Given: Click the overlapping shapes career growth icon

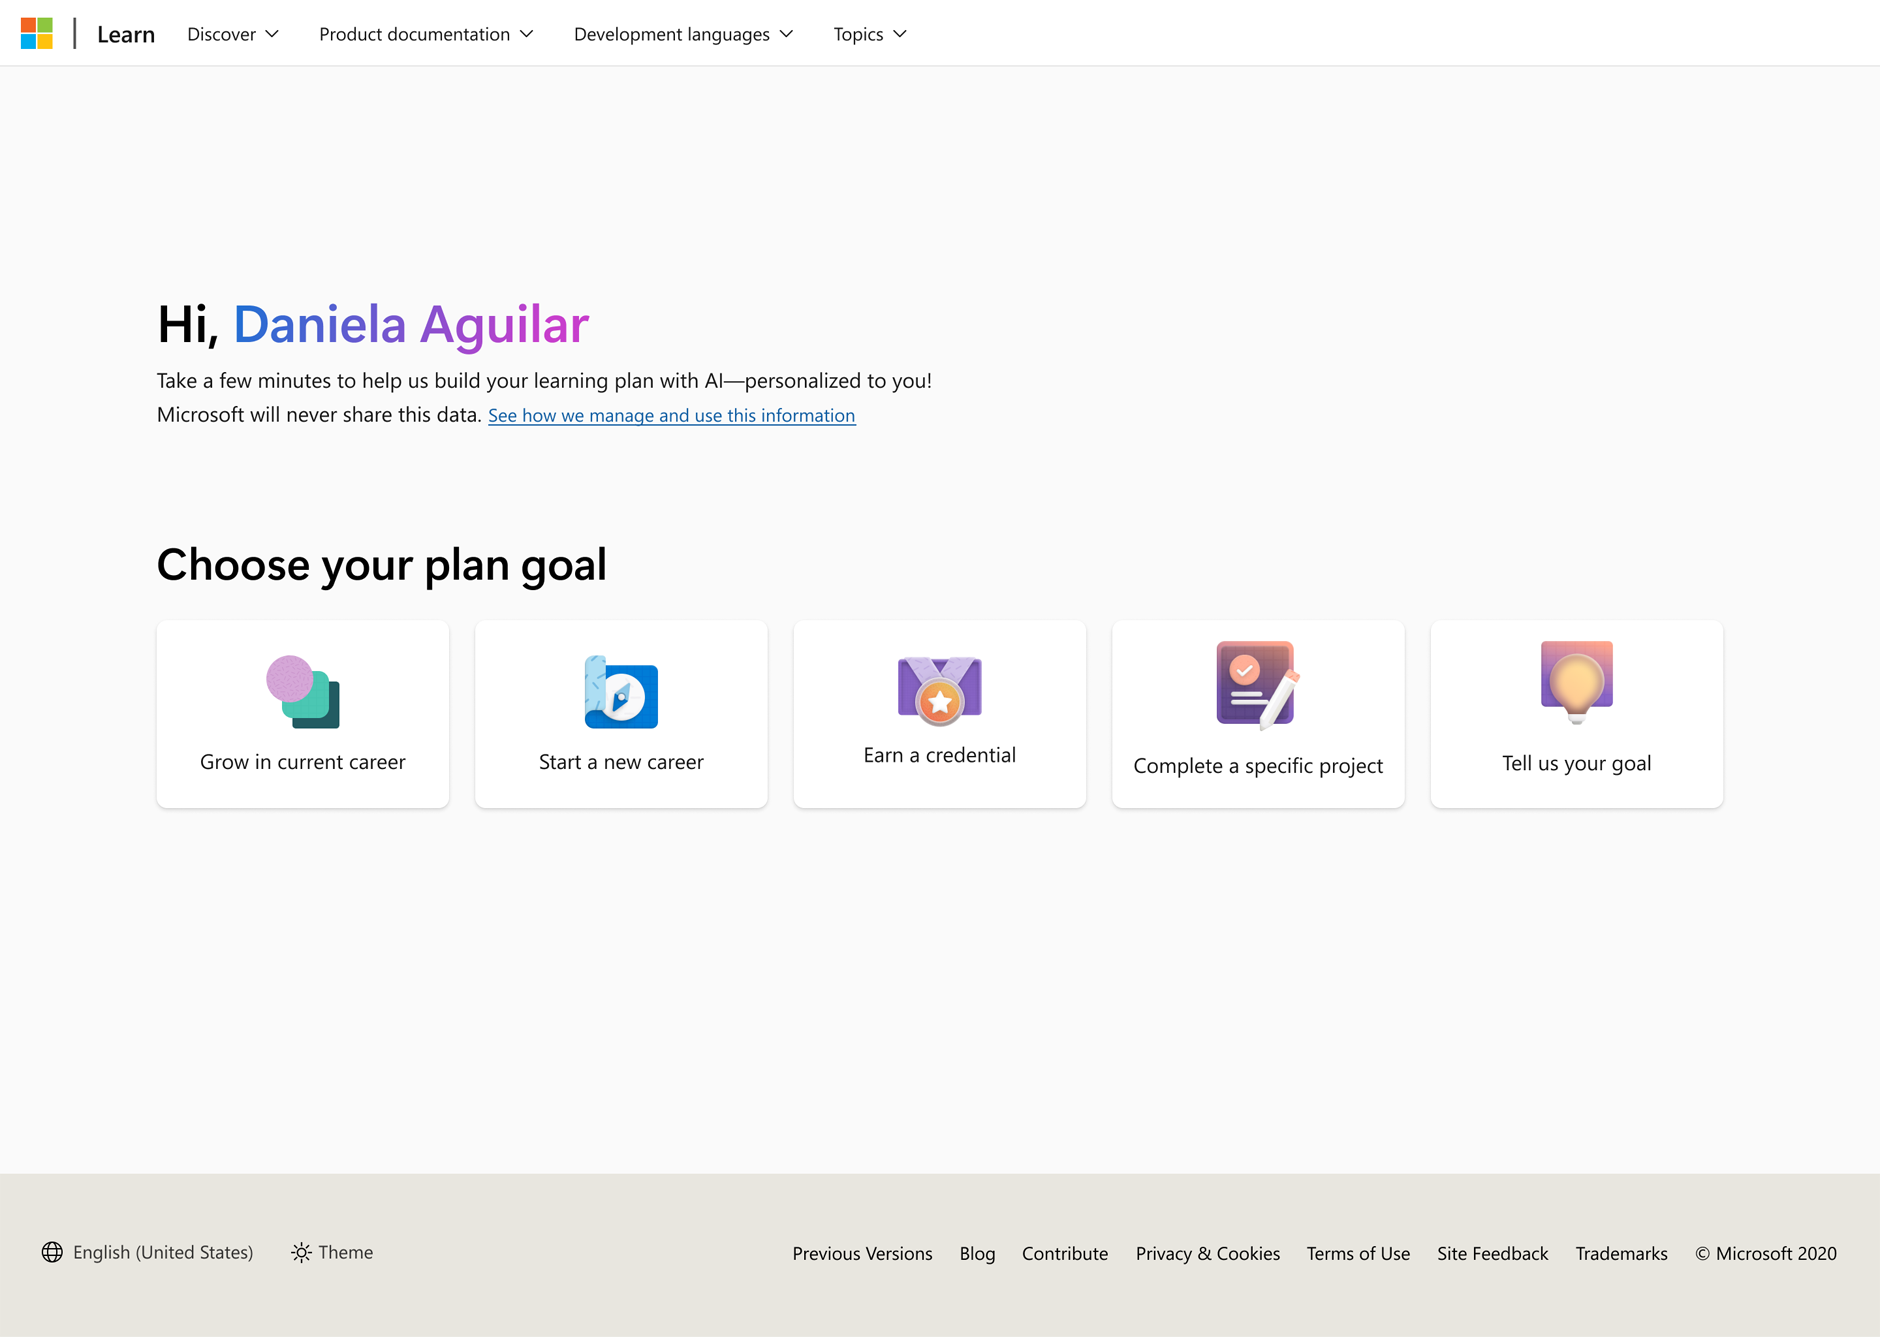Looking at the screenshot, I should 303,692.
